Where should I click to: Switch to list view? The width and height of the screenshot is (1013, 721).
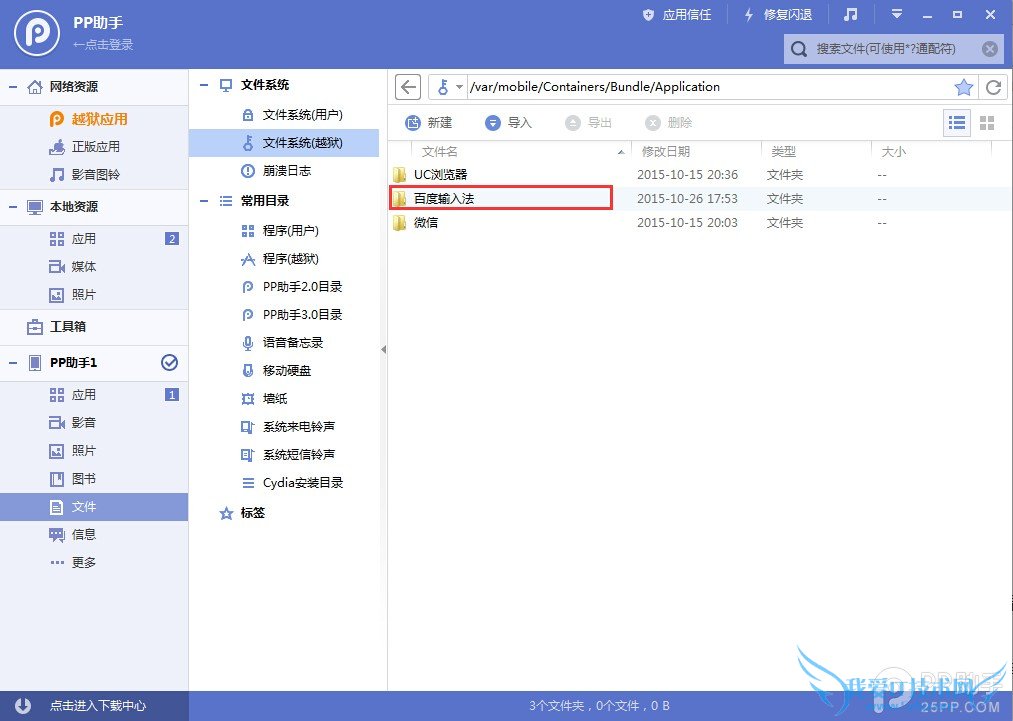pyautogui.click(x=957, y=123)
